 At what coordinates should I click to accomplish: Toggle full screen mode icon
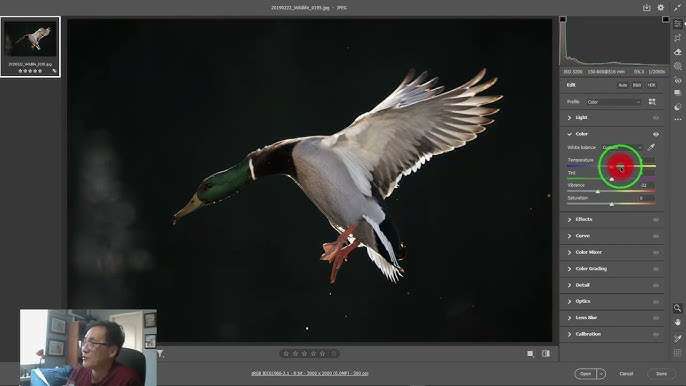pos(678,8)
